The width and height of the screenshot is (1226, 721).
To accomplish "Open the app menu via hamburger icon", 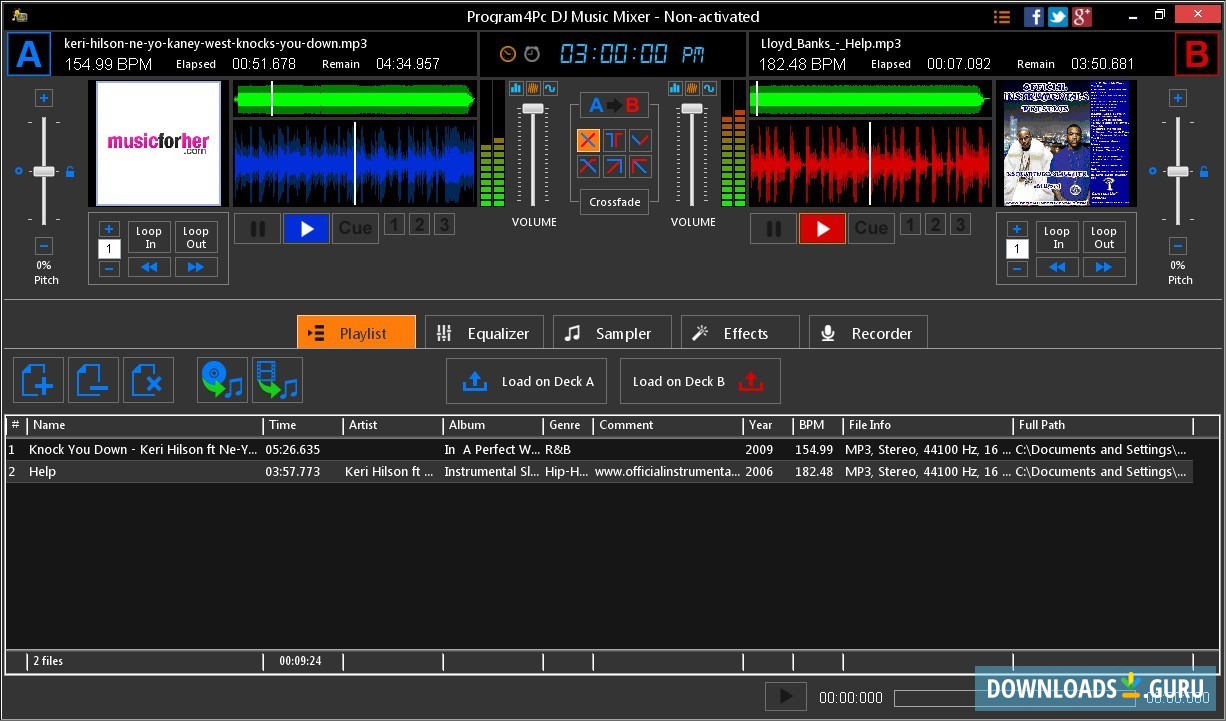I will (1002, 16).
